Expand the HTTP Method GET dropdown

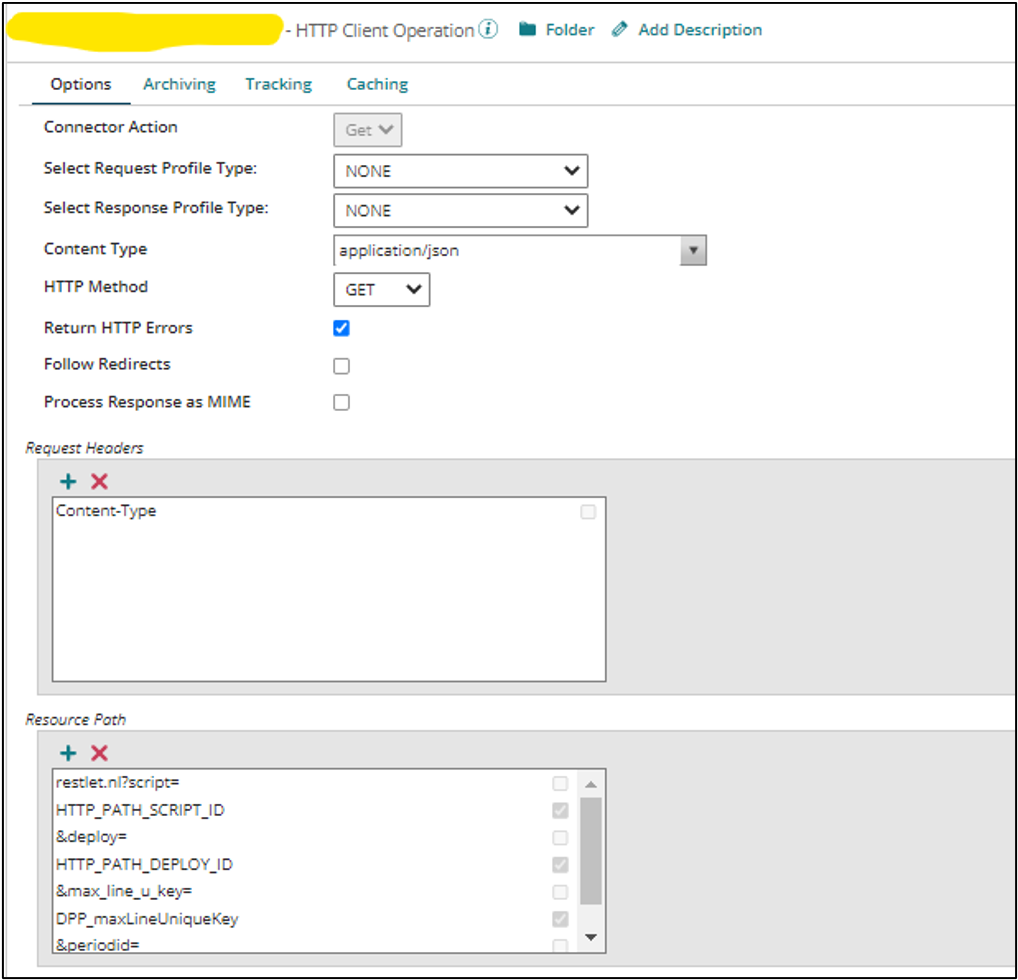[381, 290]
